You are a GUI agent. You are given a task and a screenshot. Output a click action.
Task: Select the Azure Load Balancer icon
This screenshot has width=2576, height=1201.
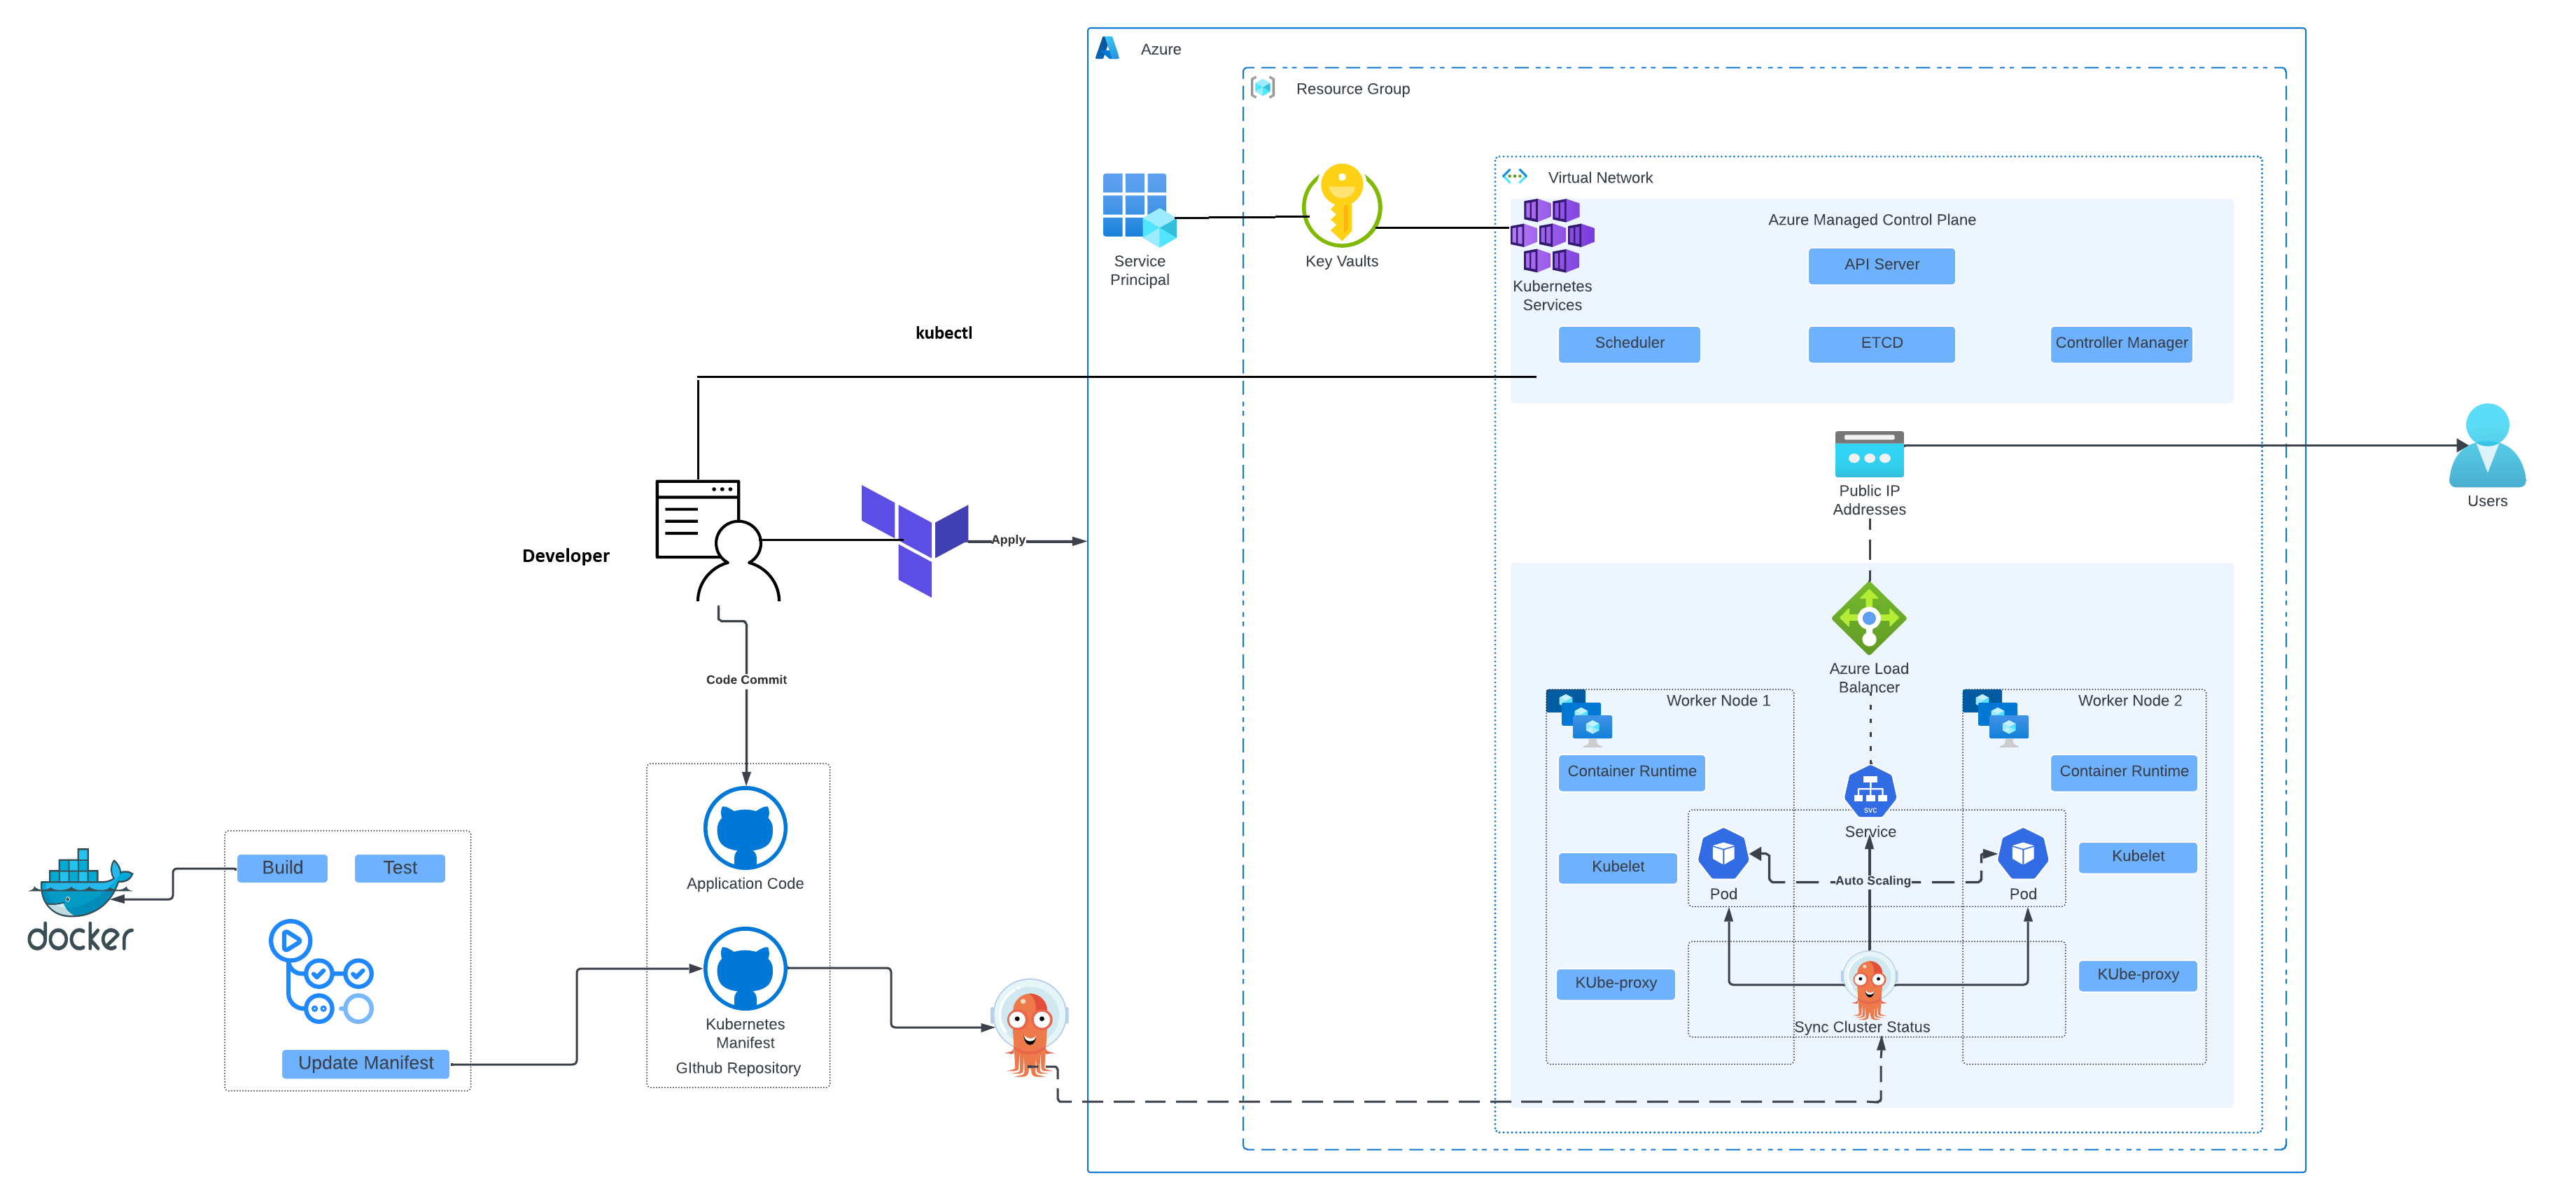1869,617
